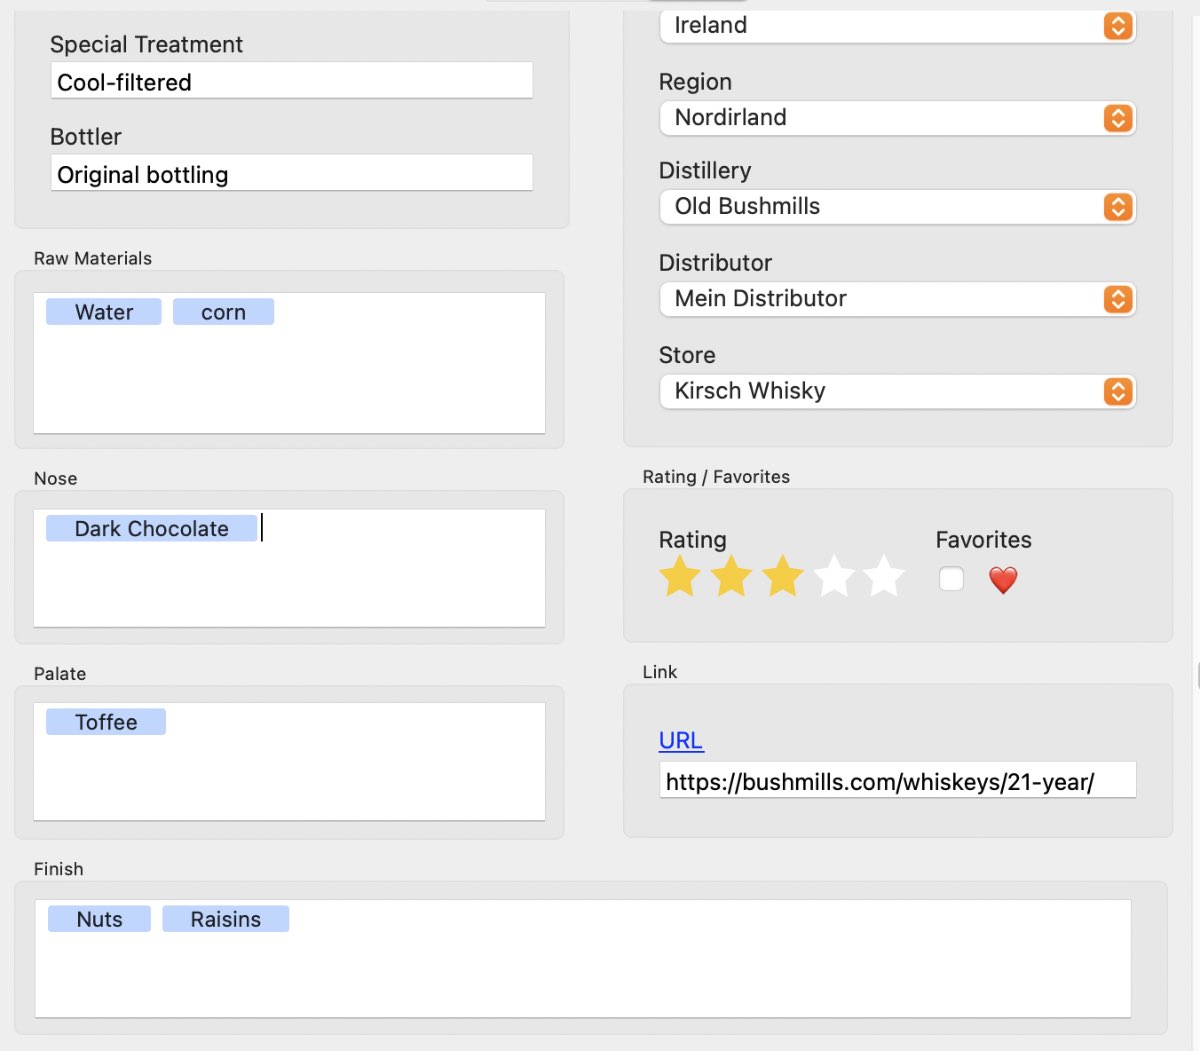Screen dimensions: 1200x1051
Task: Open the URL hyperlink
Action: (x=681, y=741)
